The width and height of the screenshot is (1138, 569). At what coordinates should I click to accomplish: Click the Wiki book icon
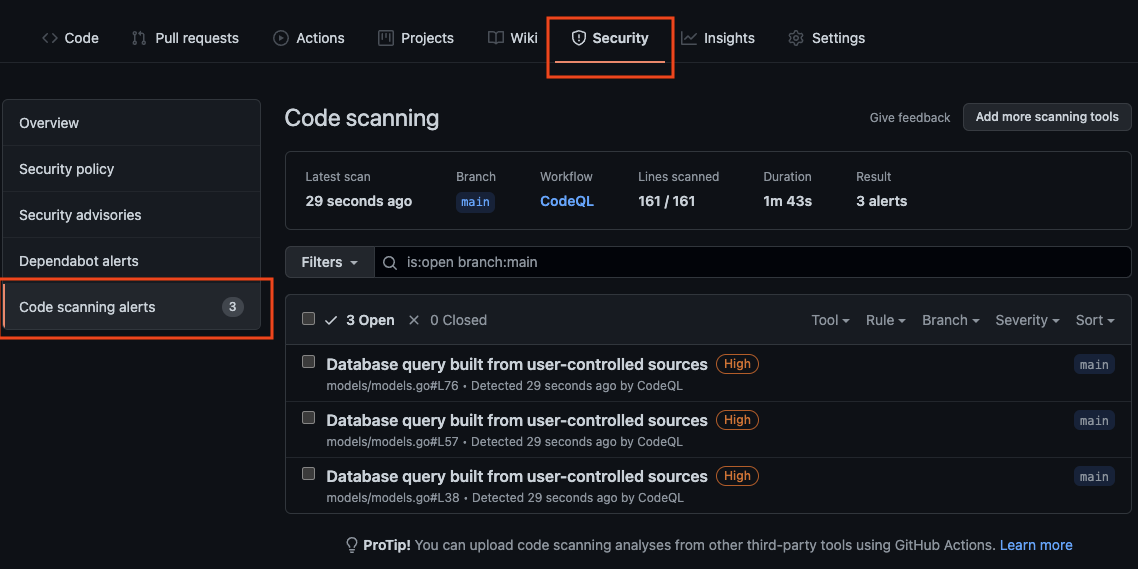[496, 38]
